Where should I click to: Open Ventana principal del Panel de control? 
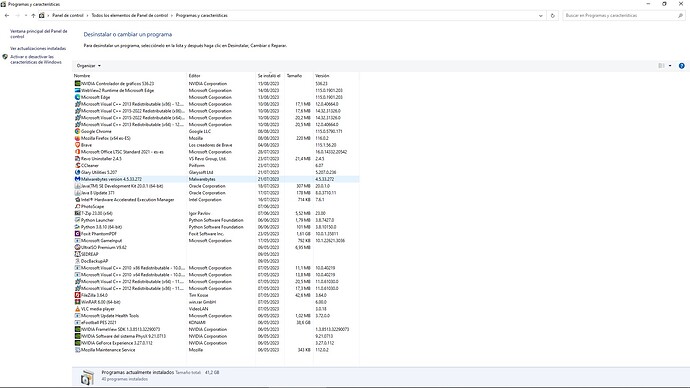[x=39, y=34]
